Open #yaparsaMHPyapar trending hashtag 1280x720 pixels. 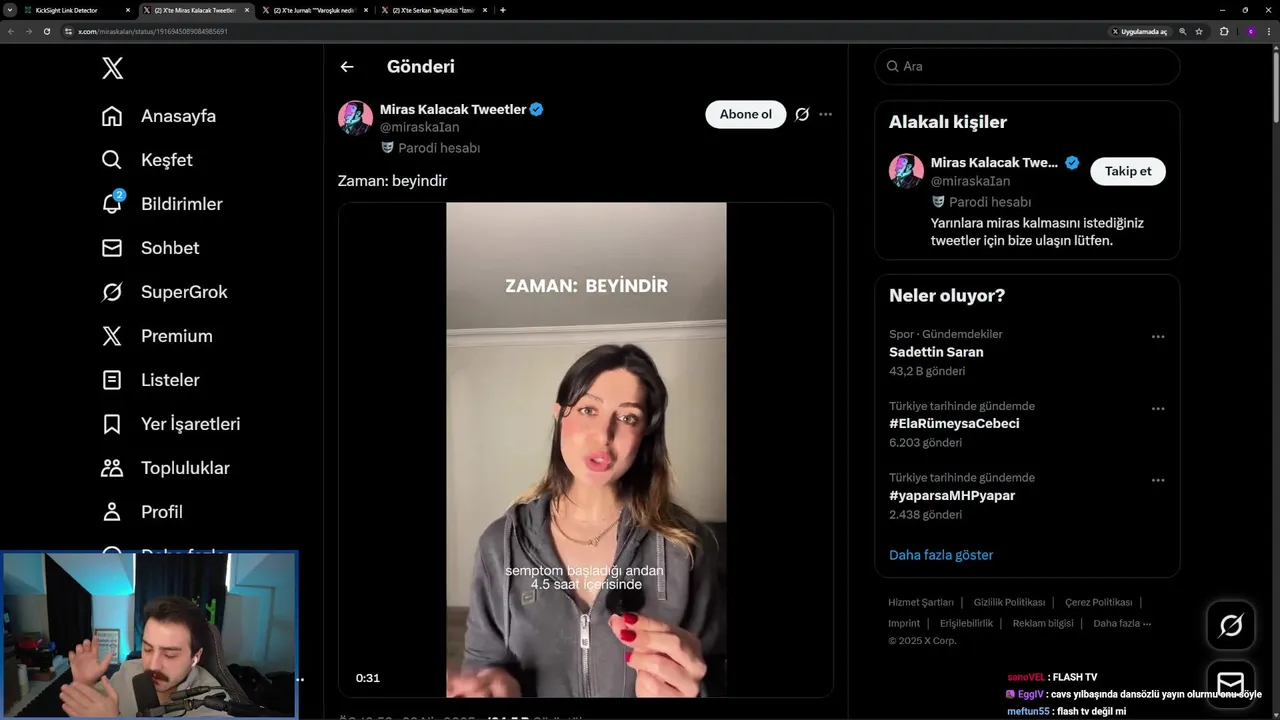tap(952, 496)
